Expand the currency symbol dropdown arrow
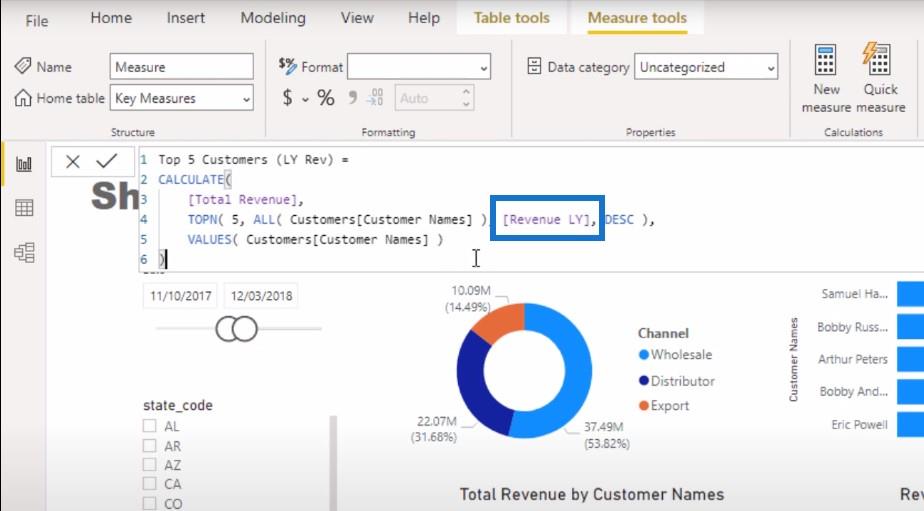The width and height of the screenshot is (924, 511). [x=305, y=99]
